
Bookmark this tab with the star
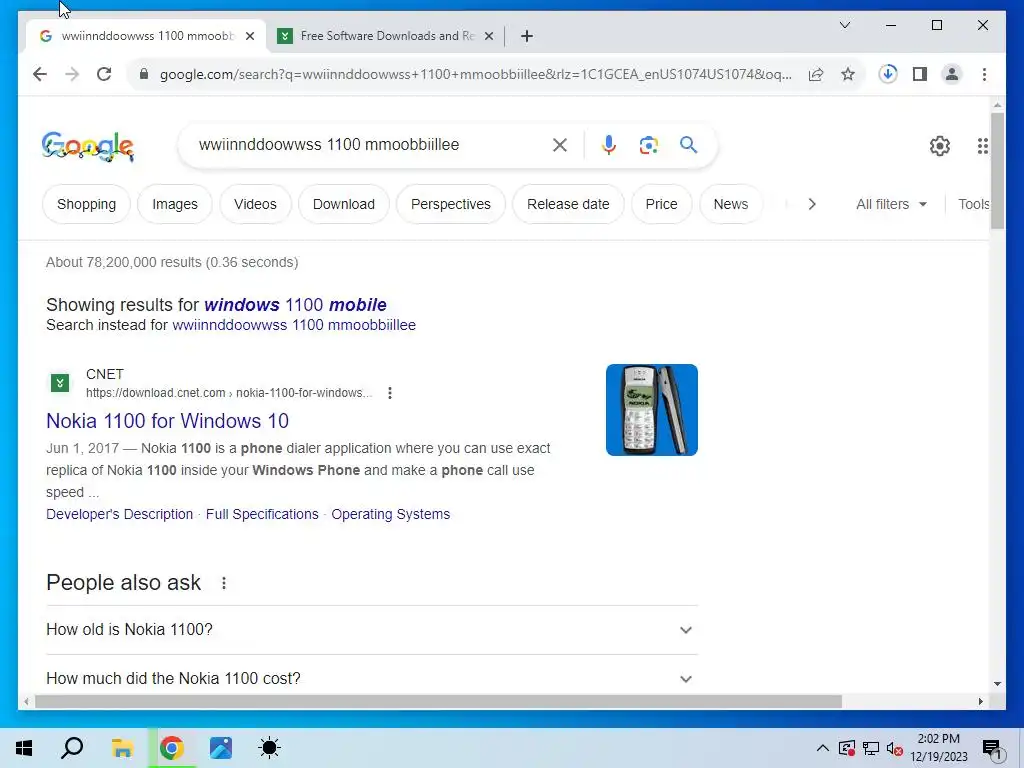(x=848, y=74)
